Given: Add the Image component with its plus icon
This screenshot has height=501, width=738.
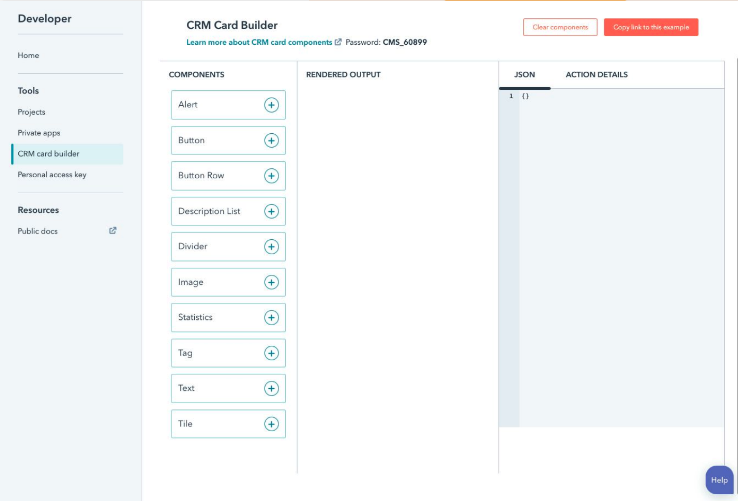Looking at the screenshot, I should pyautogui.click(x=271, y=282).
